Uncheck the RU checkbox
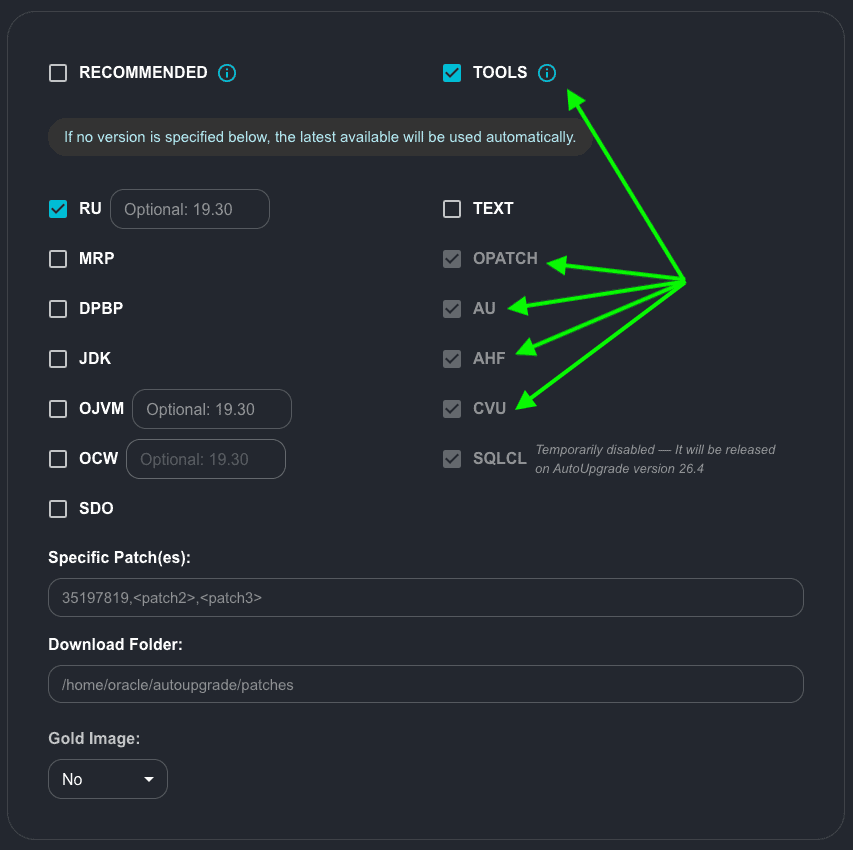Image resolution: width=853 pixels, height=850 pixels. 58,209
